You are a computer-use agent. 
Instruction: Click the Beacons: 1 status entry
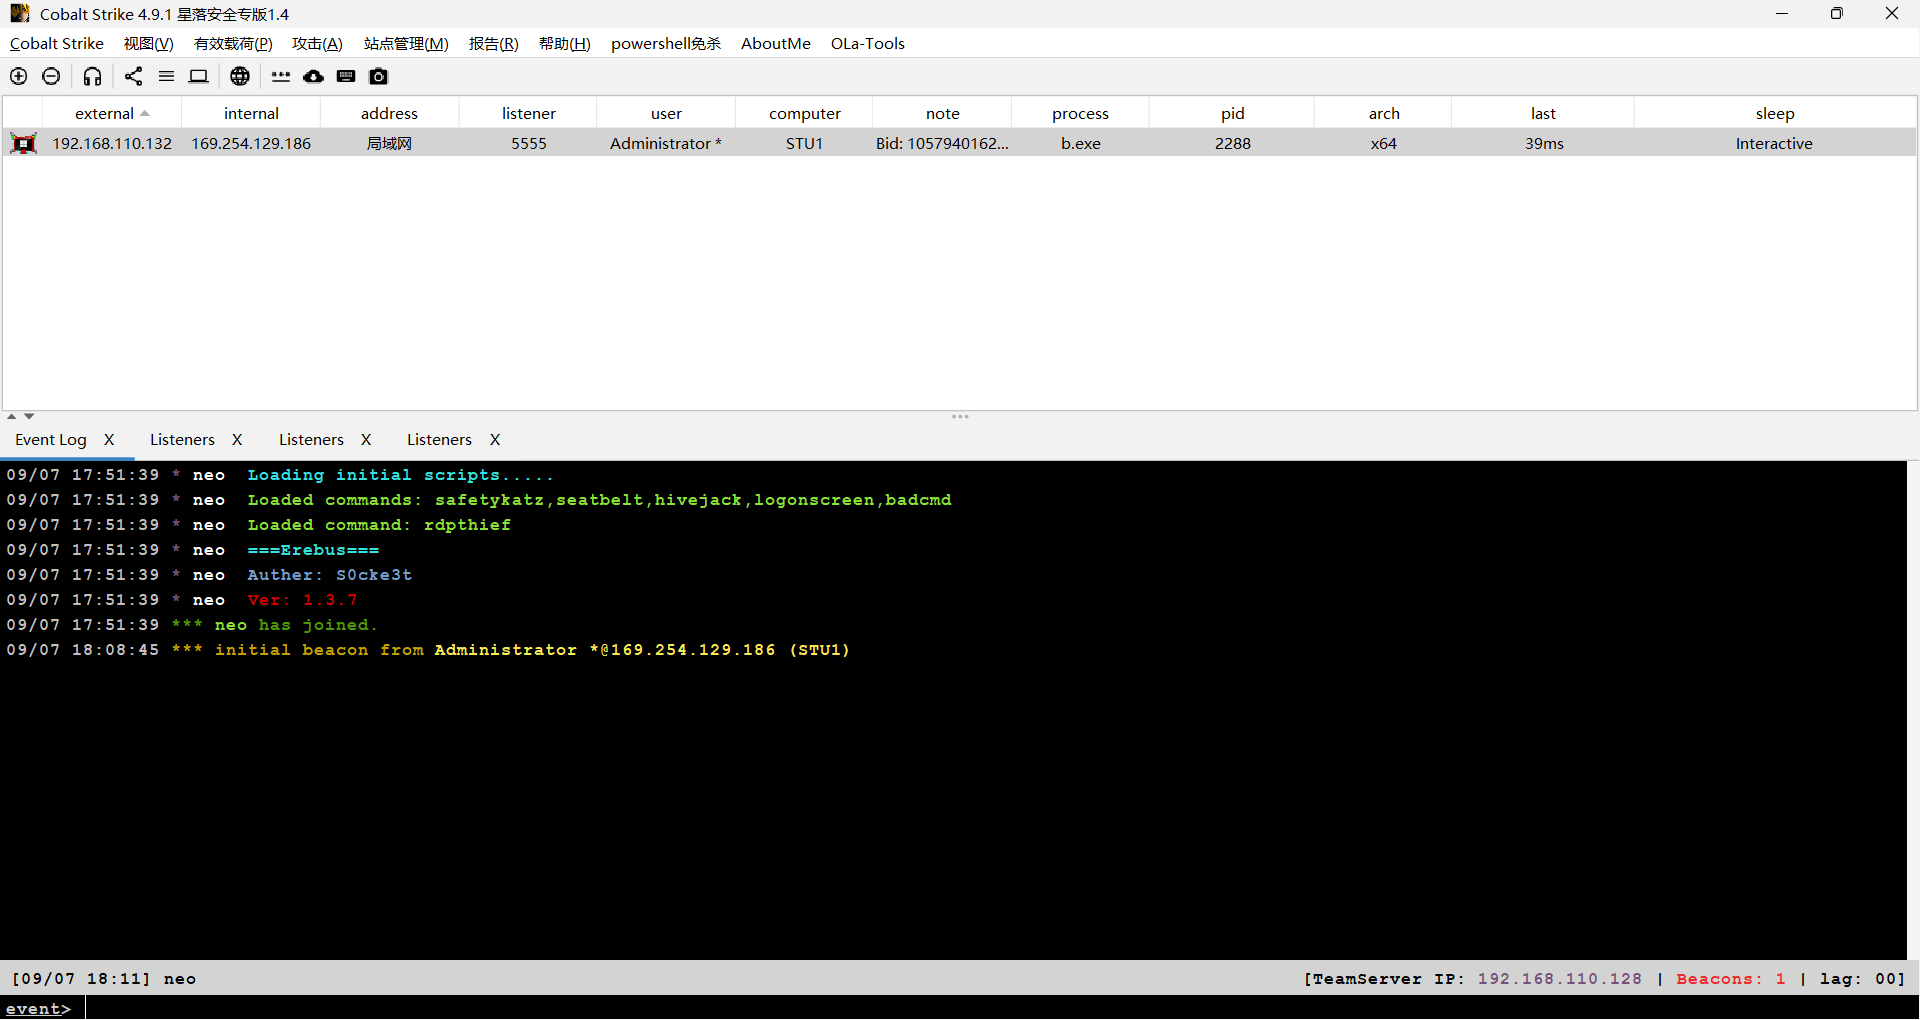1731,979
